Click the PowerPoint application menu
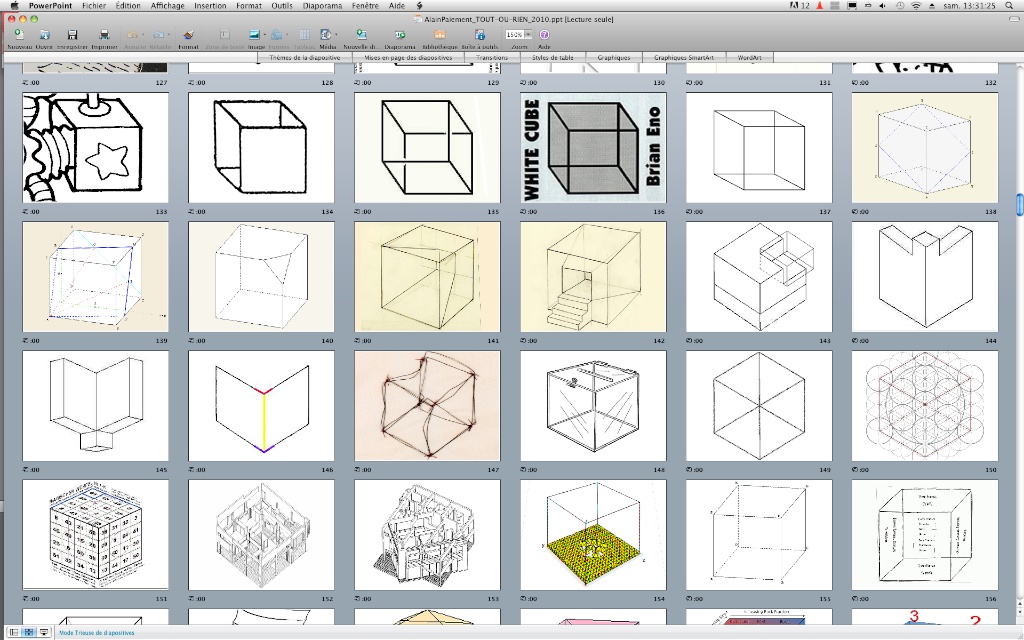Image resolution: width=1024 pixels, height=640 pixels. 50,6
